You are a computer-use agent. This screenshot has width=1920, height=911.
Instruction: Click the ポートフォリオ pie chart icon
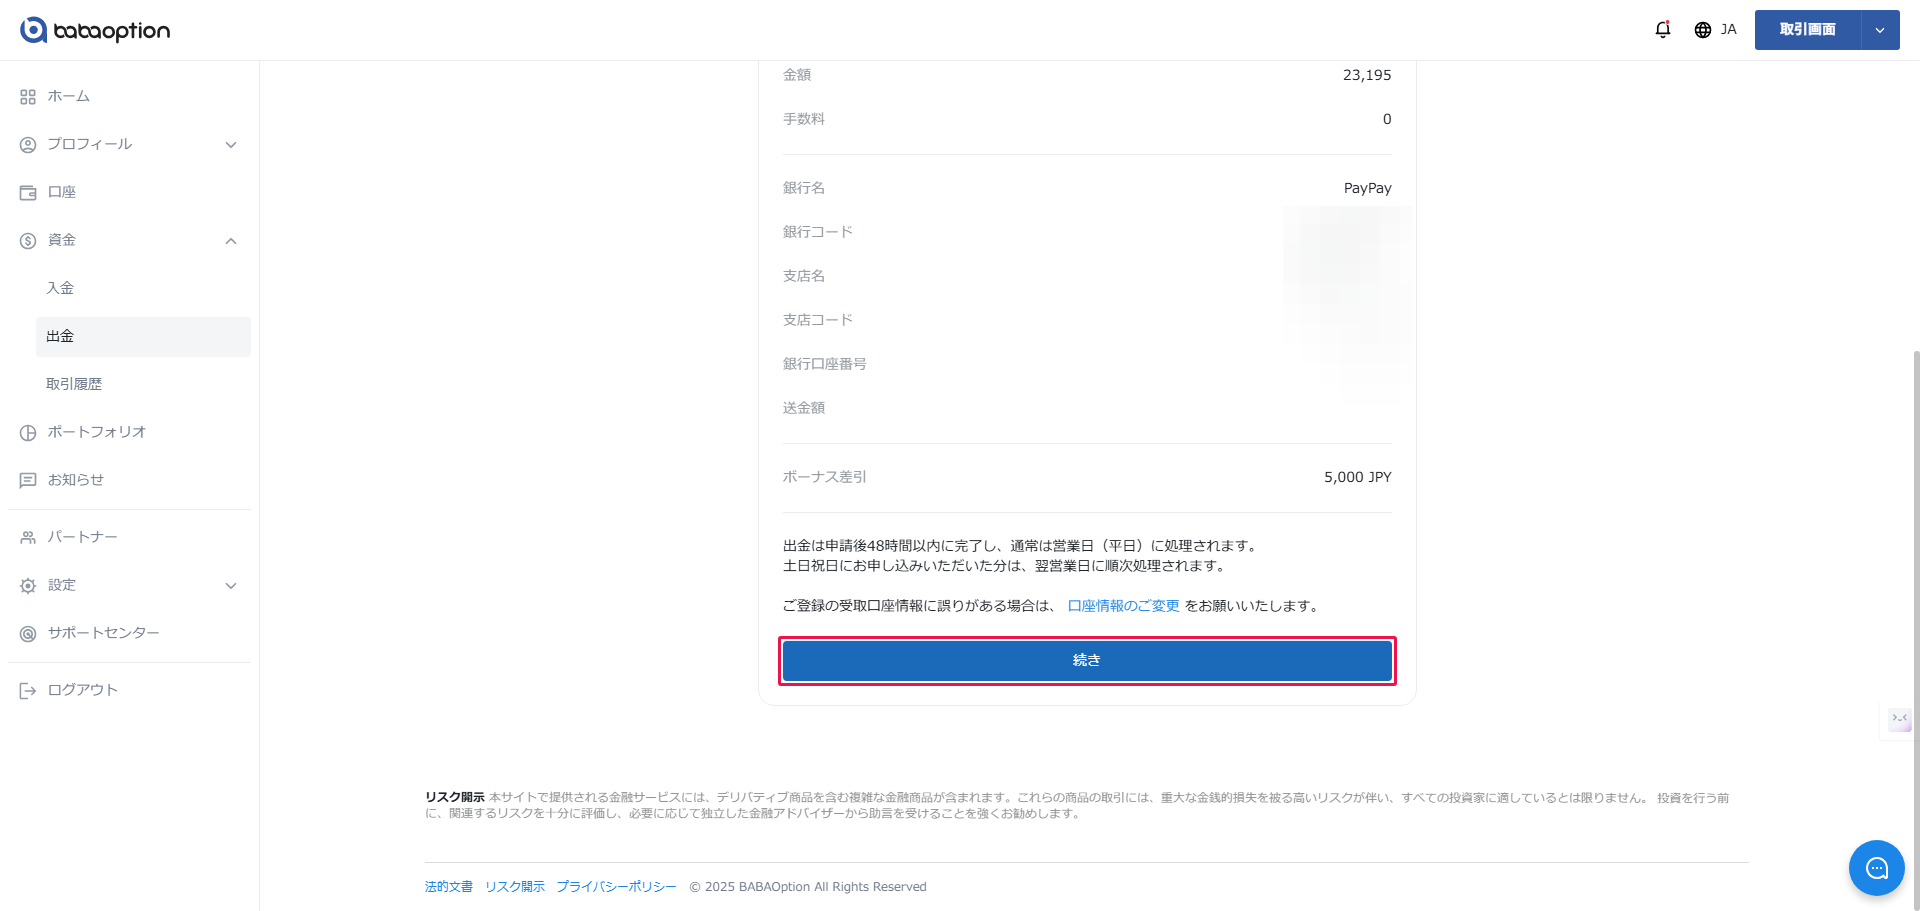(28, 433)
